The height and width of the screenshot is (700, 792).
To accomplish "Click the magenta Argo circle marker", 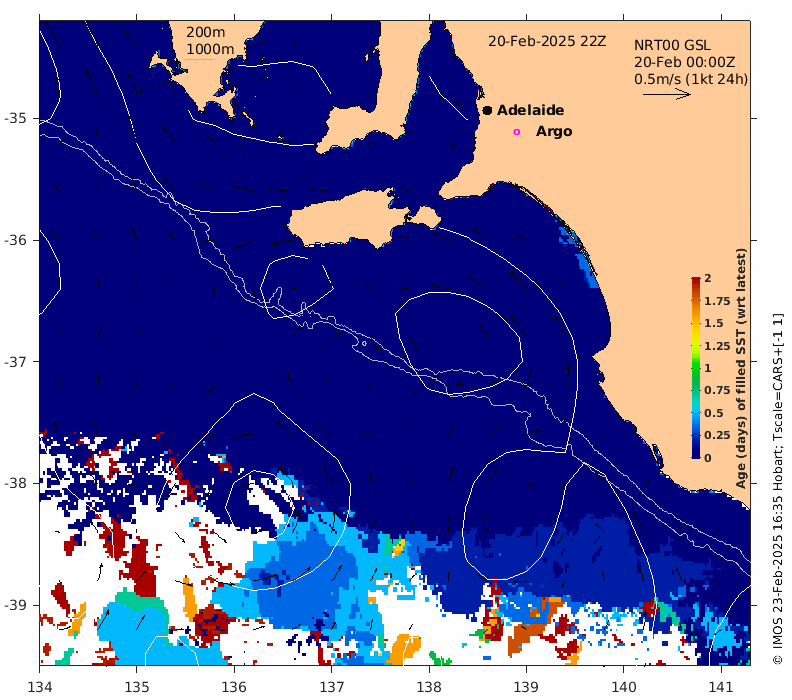I will coord(516,132).
